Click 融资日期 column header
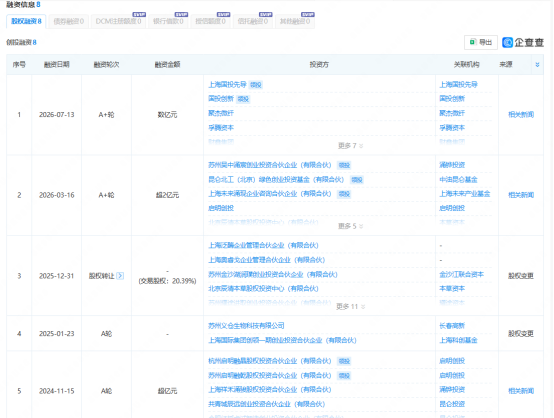 pos(57,64)
